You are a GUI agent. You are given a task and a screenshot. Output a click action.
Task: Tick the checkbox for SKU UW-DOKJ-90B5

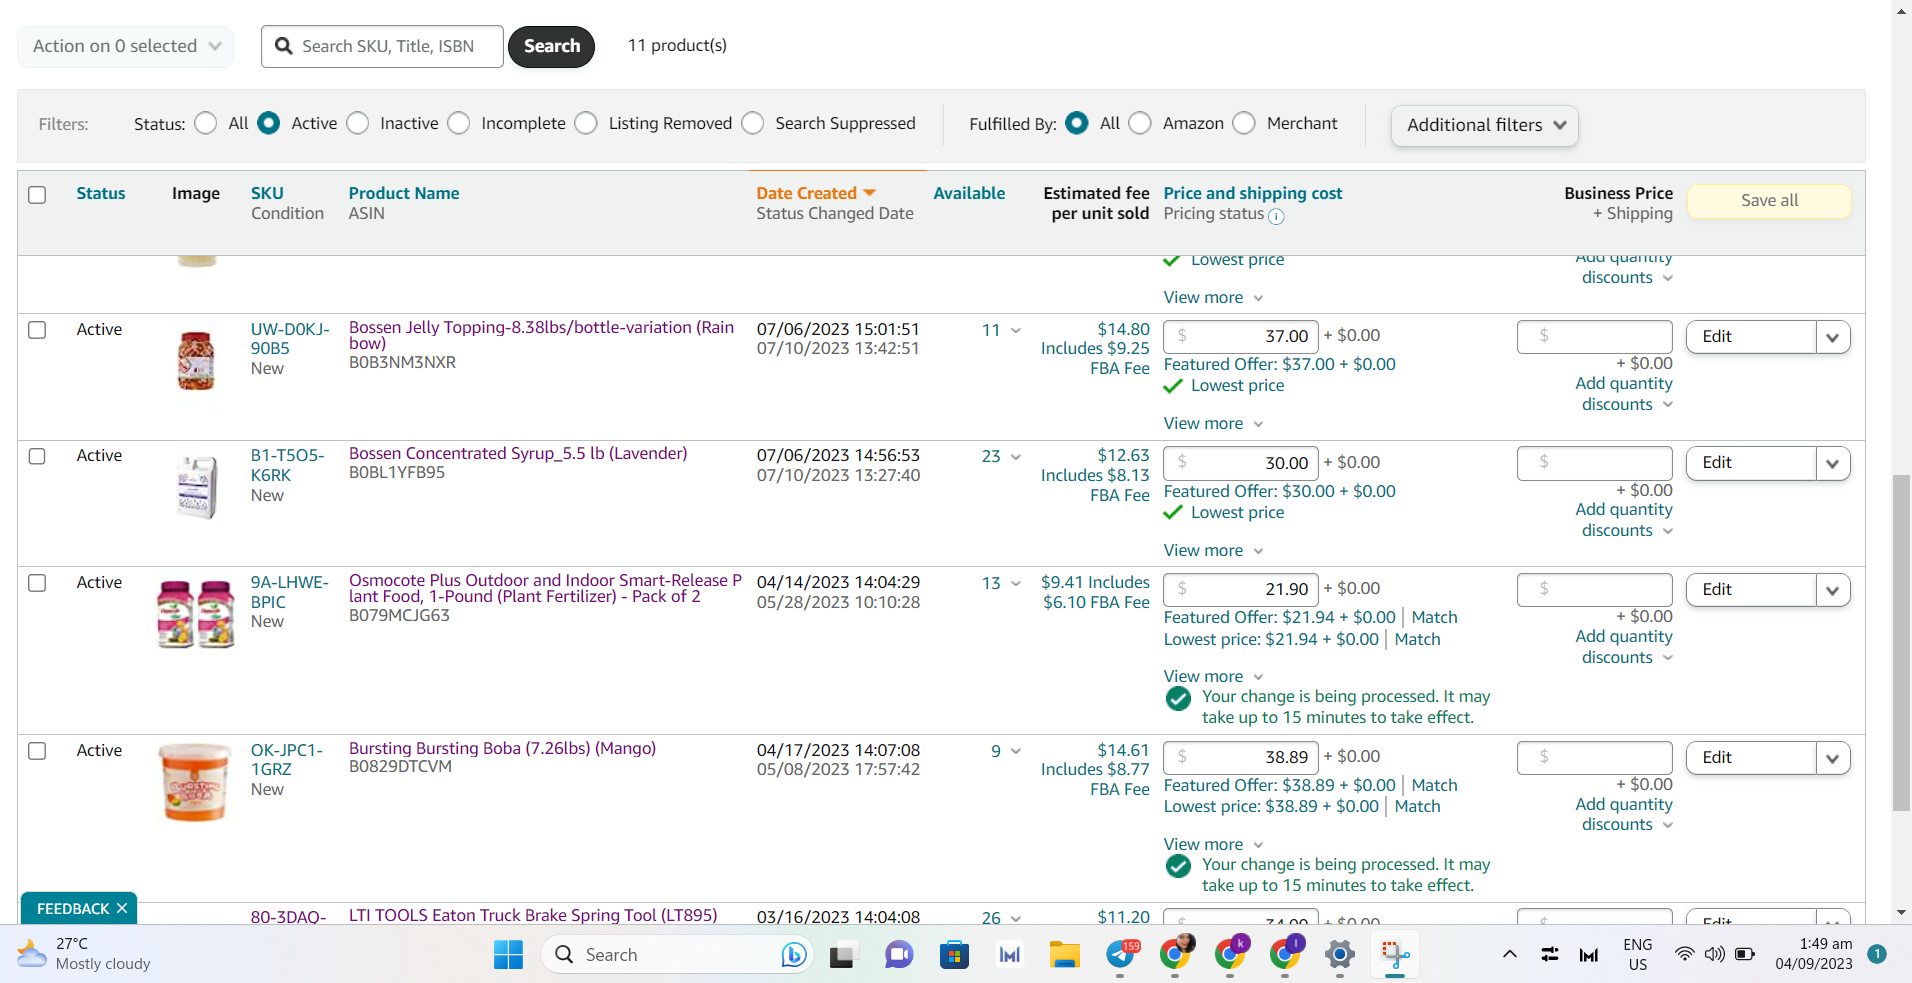(37, 330)
